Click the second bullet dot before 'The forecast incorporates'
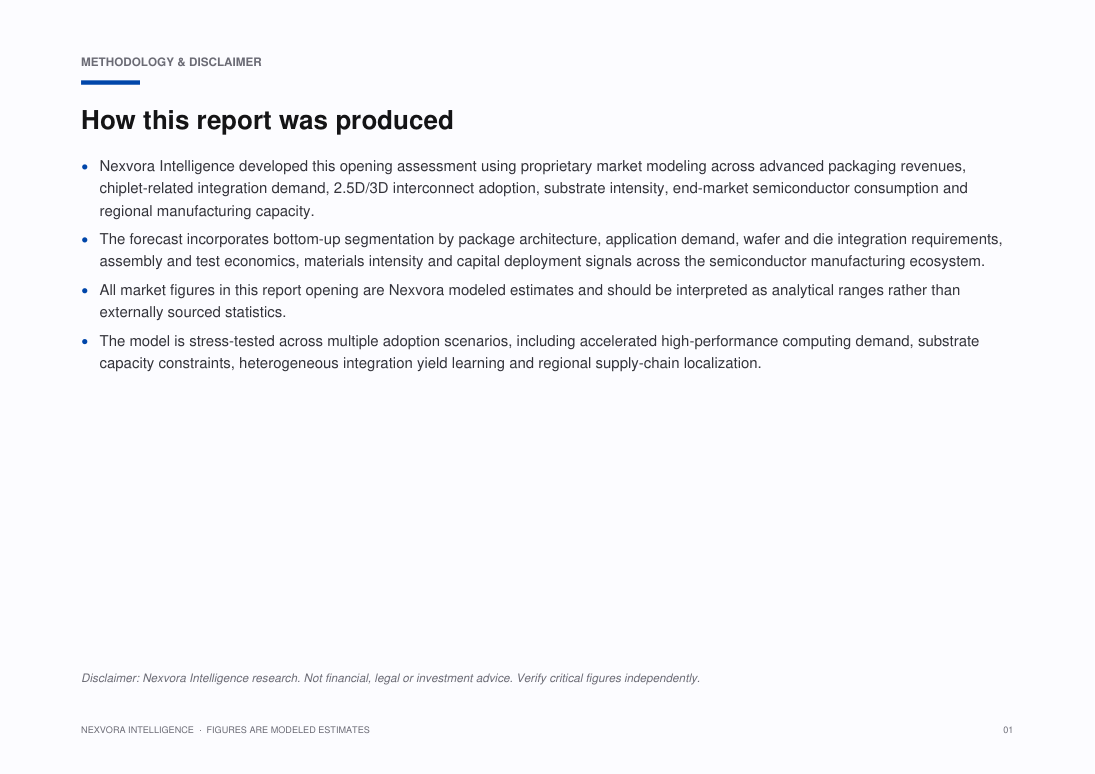This screenshot has height=774, width=1095. coord(85,240)
